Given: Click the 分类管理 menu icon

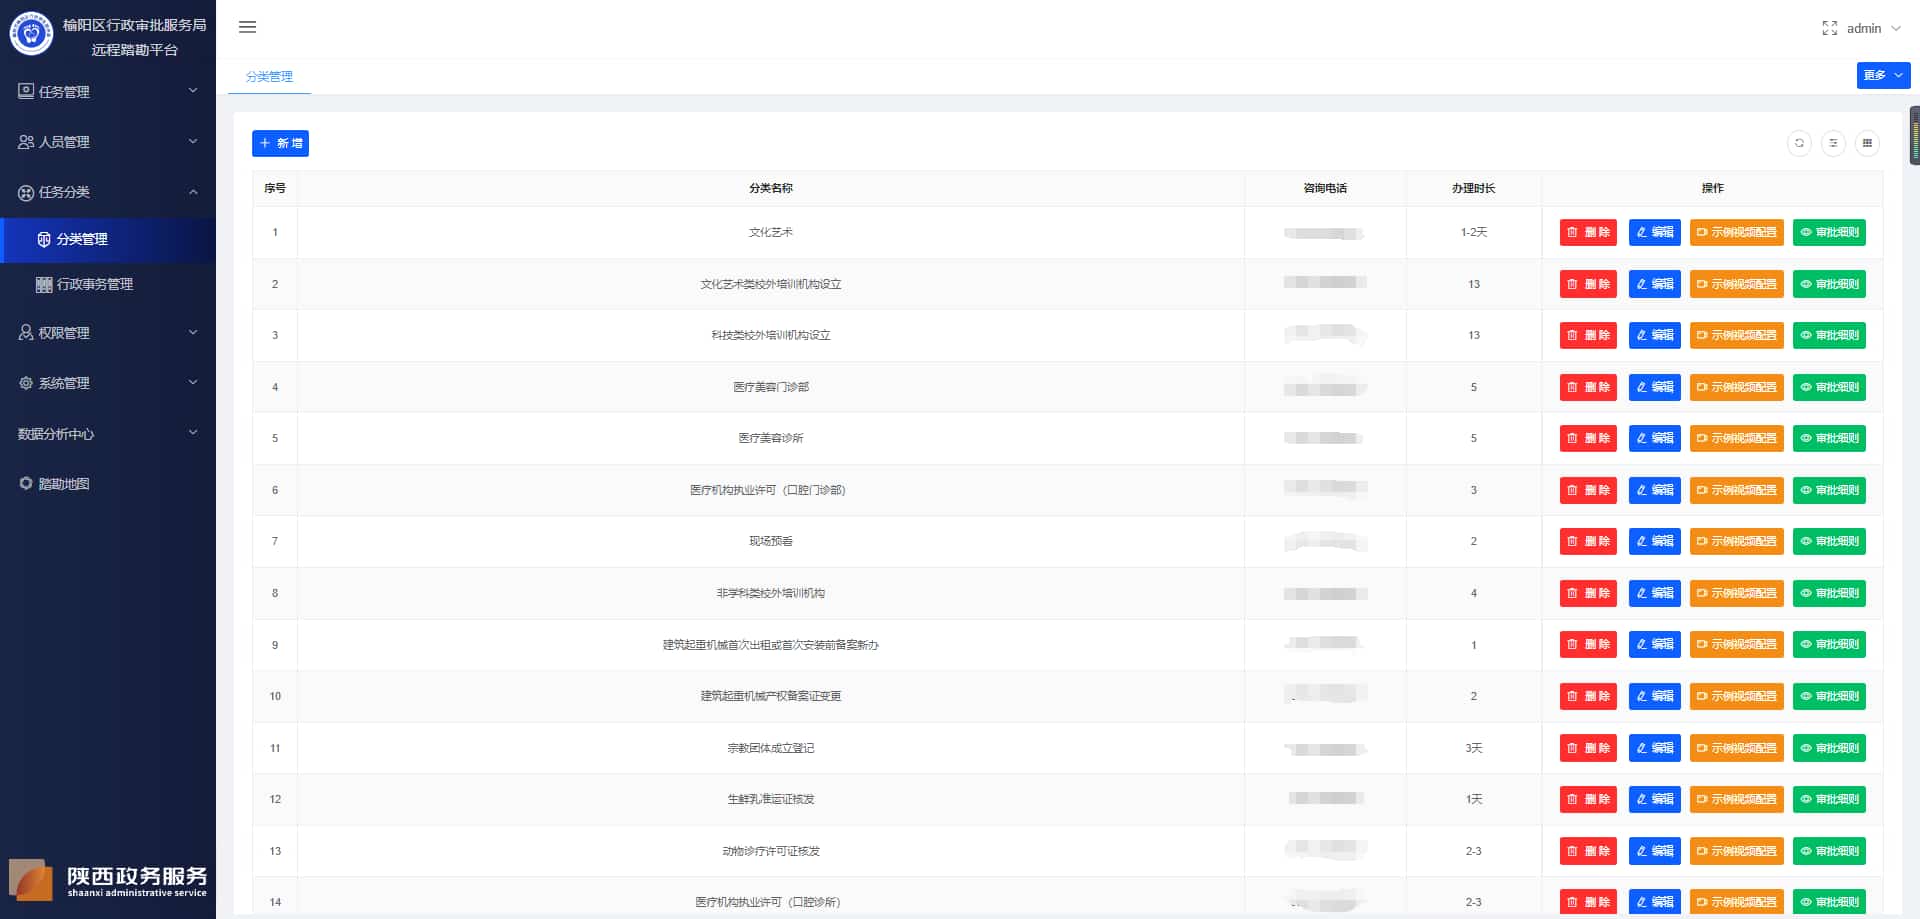Looking at the screenshot, I should (x=44, y=239).
